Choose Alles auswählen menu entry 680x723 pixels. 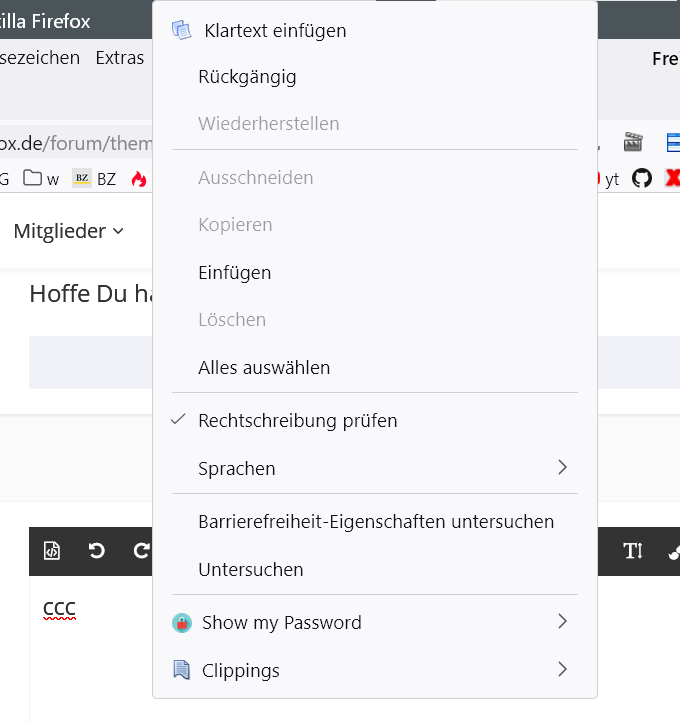[x=264, y=367]
